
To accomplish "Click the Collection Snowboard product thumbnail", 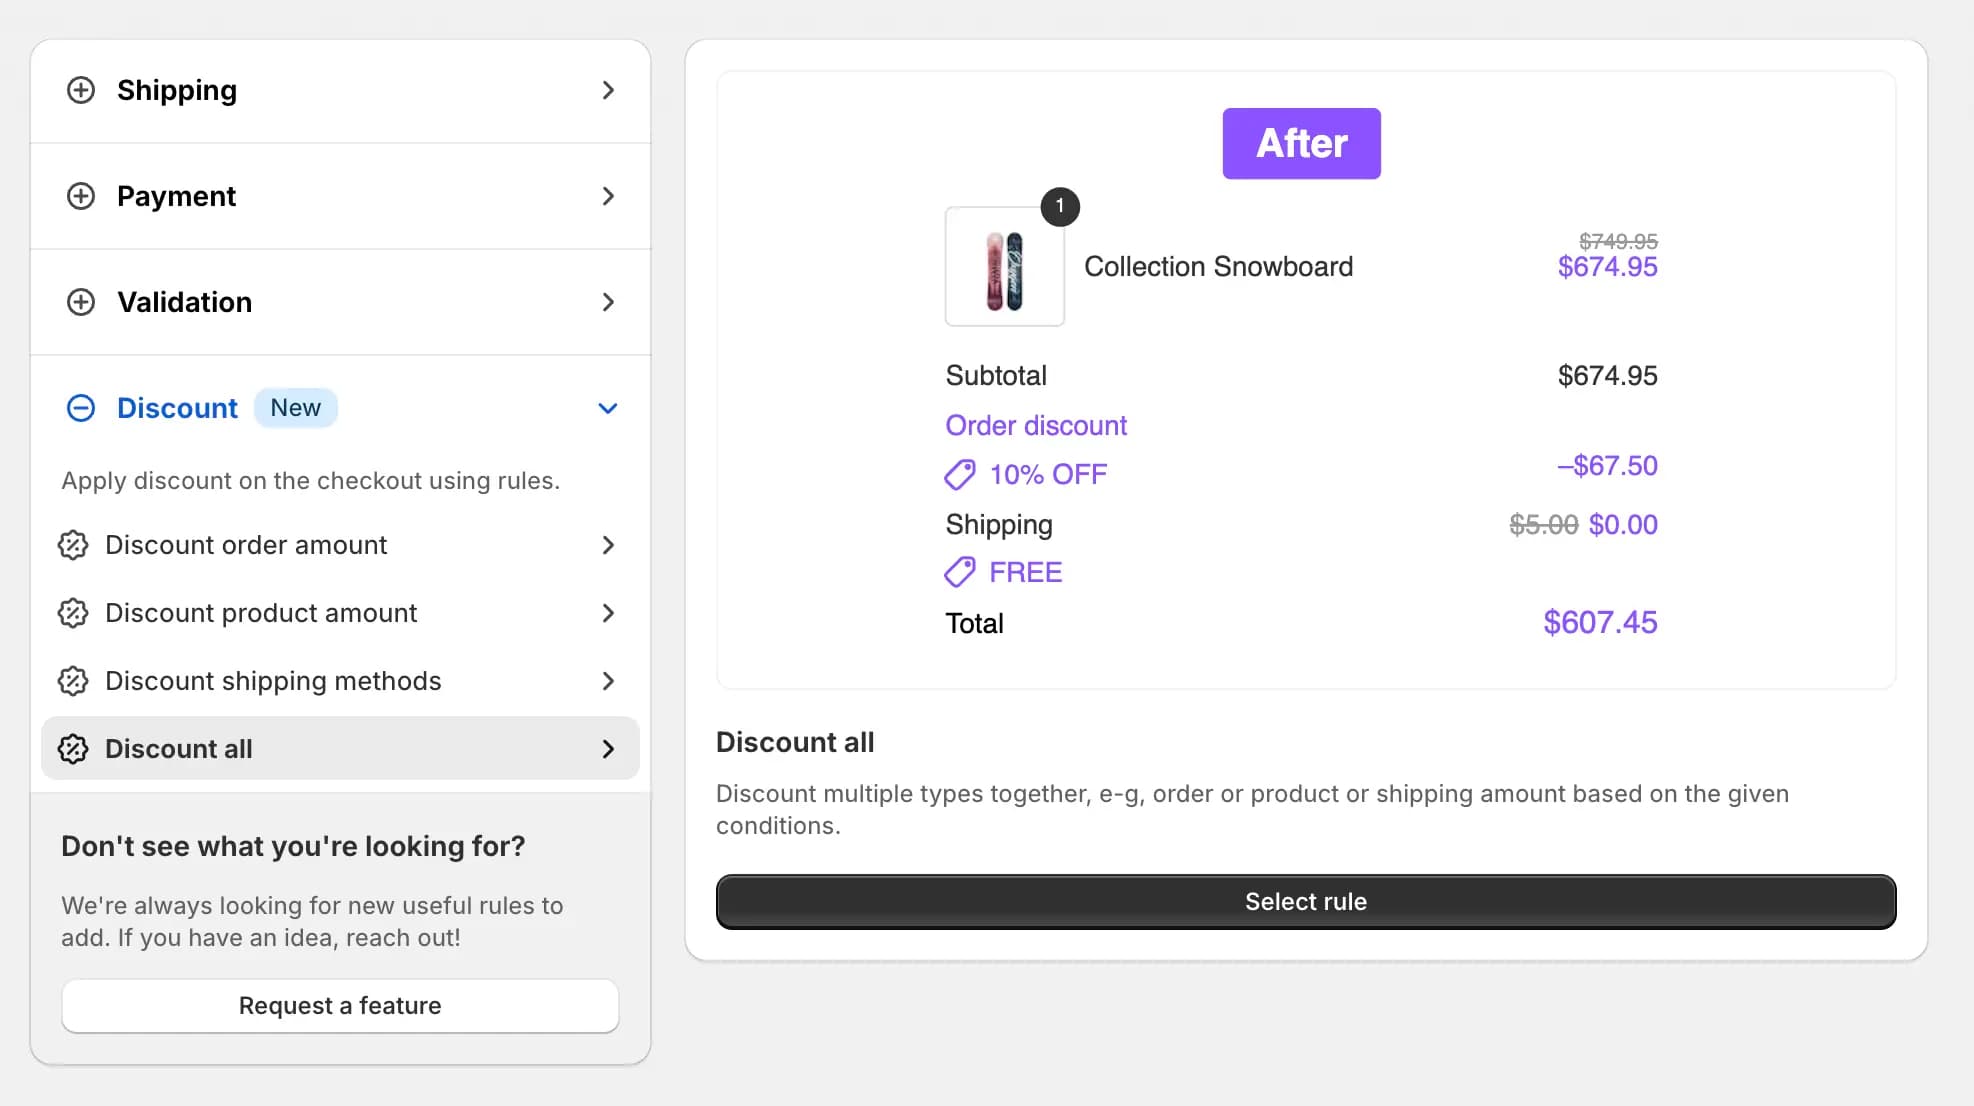I will [x=1005, y=266].
